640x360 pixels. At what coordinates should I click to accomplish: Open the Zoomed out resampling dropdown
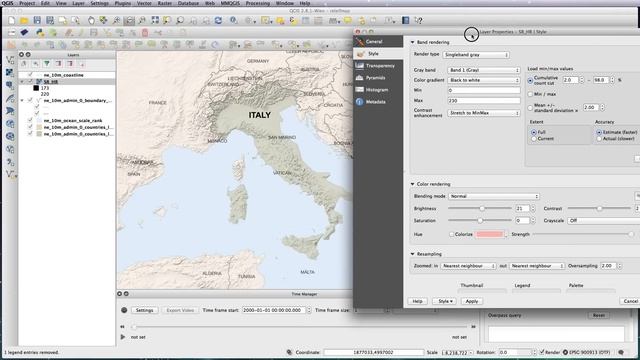click(x=537, y=266)
